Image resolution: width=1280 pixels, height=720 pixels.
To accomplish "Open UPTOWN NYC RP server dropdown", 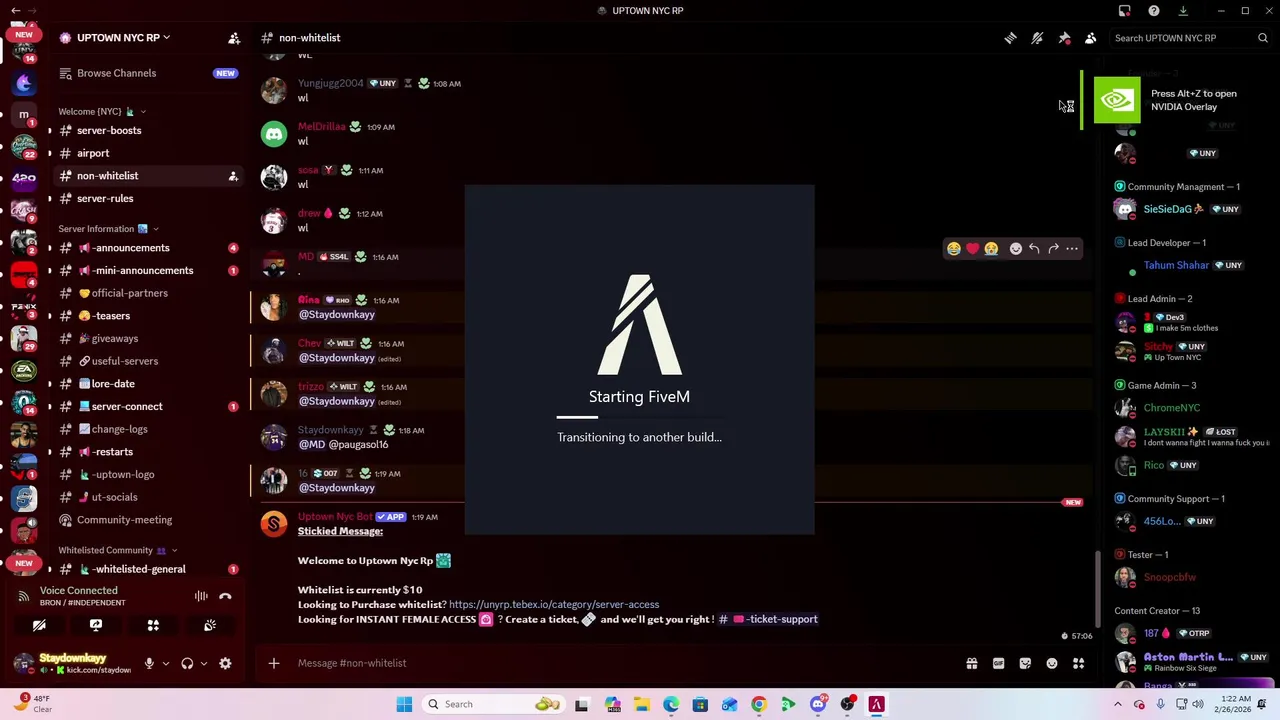I will pyautogui.click(x=123, y=38).
